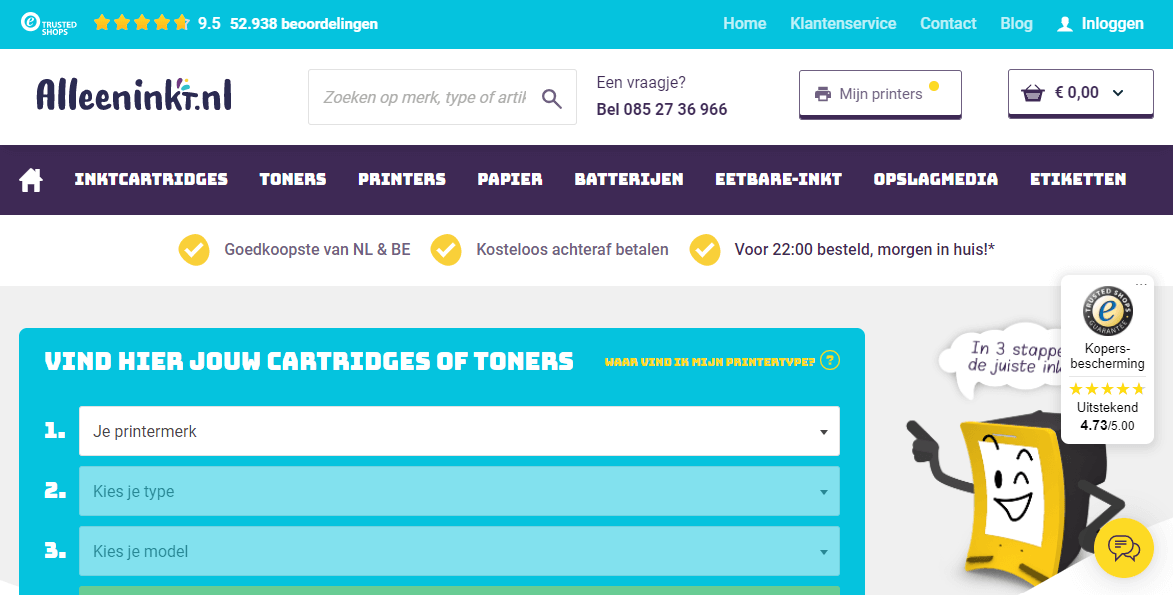The width and height of the screenshot is (1173, 595).
Task: Click the yellow checkmark beside 'Kosteloos achteraf betalen'
Action: [x=446, y=250]
